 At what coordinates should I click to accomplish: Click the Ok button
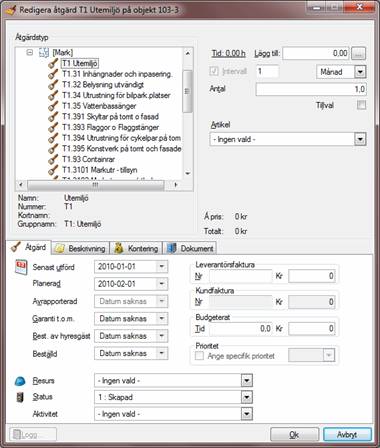click(x=294, y=435)
